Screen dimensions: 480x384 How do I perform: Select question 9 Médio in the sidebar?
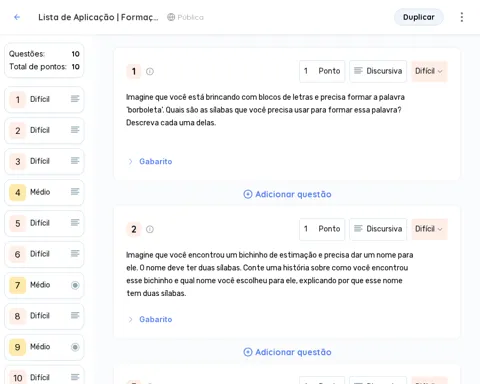(x=44, y=347)
